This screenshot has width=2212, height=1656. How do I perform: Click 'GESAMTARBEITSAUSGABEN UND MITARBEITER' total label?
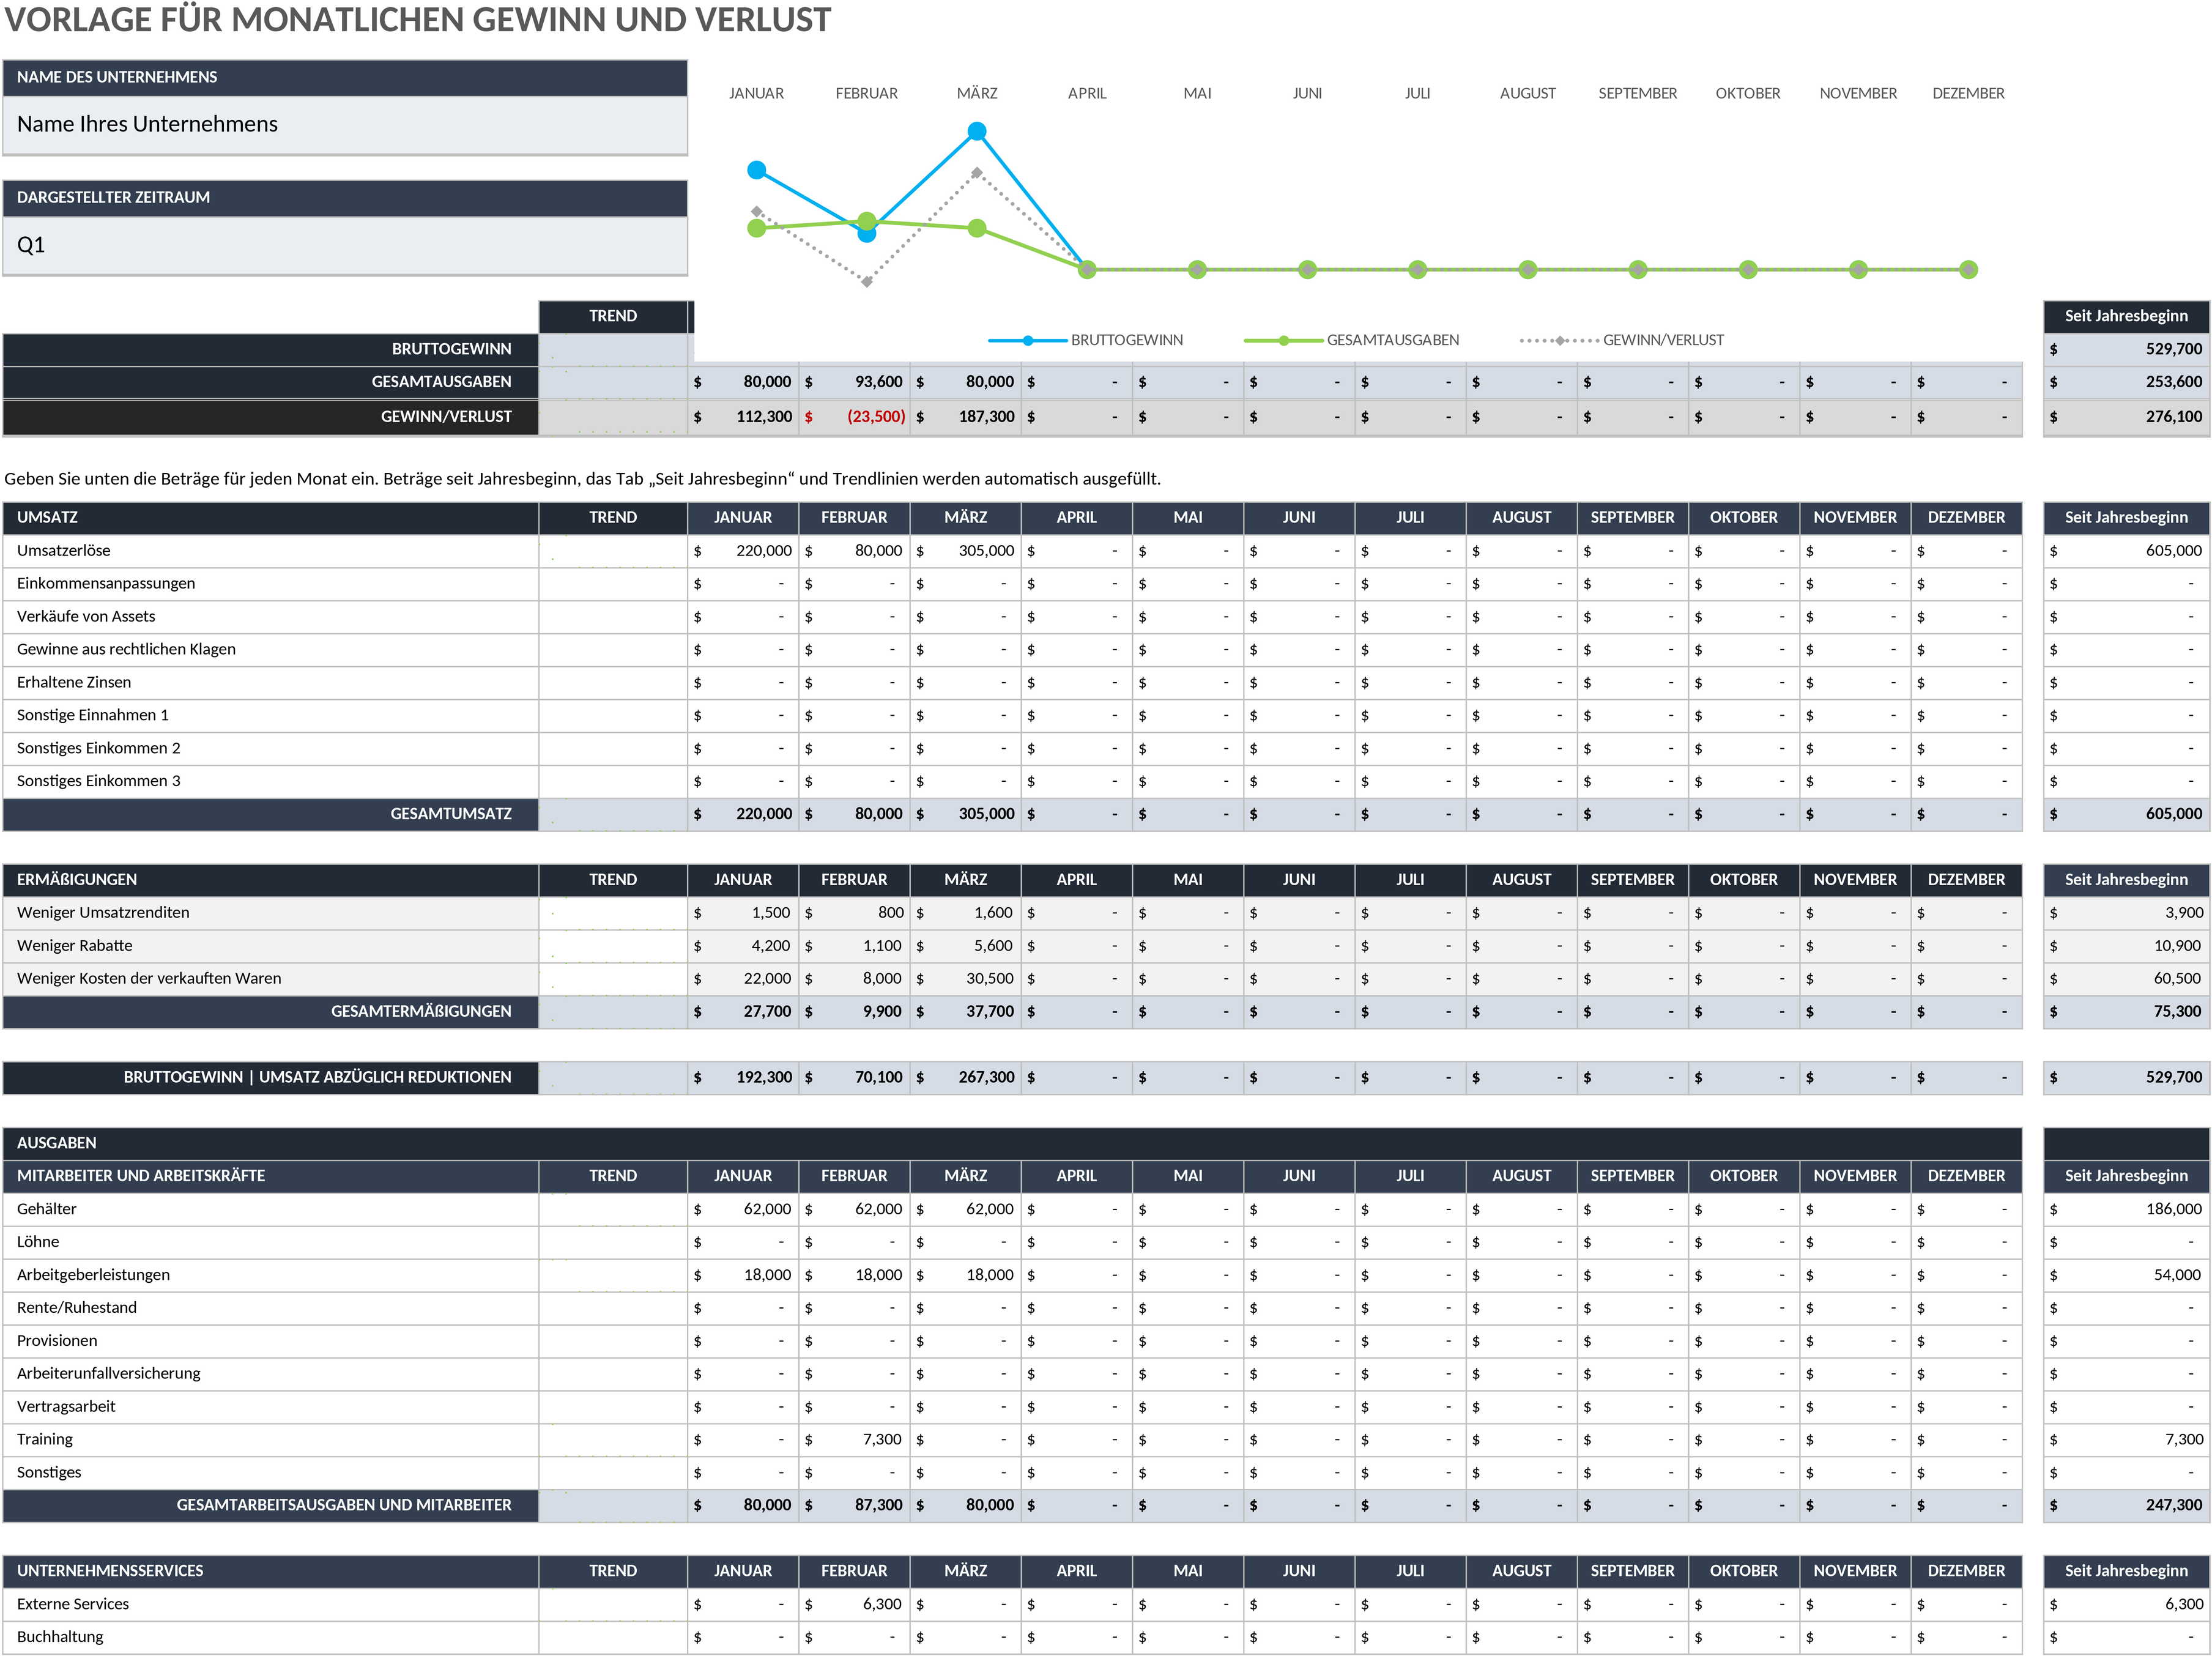point(271,1505)
